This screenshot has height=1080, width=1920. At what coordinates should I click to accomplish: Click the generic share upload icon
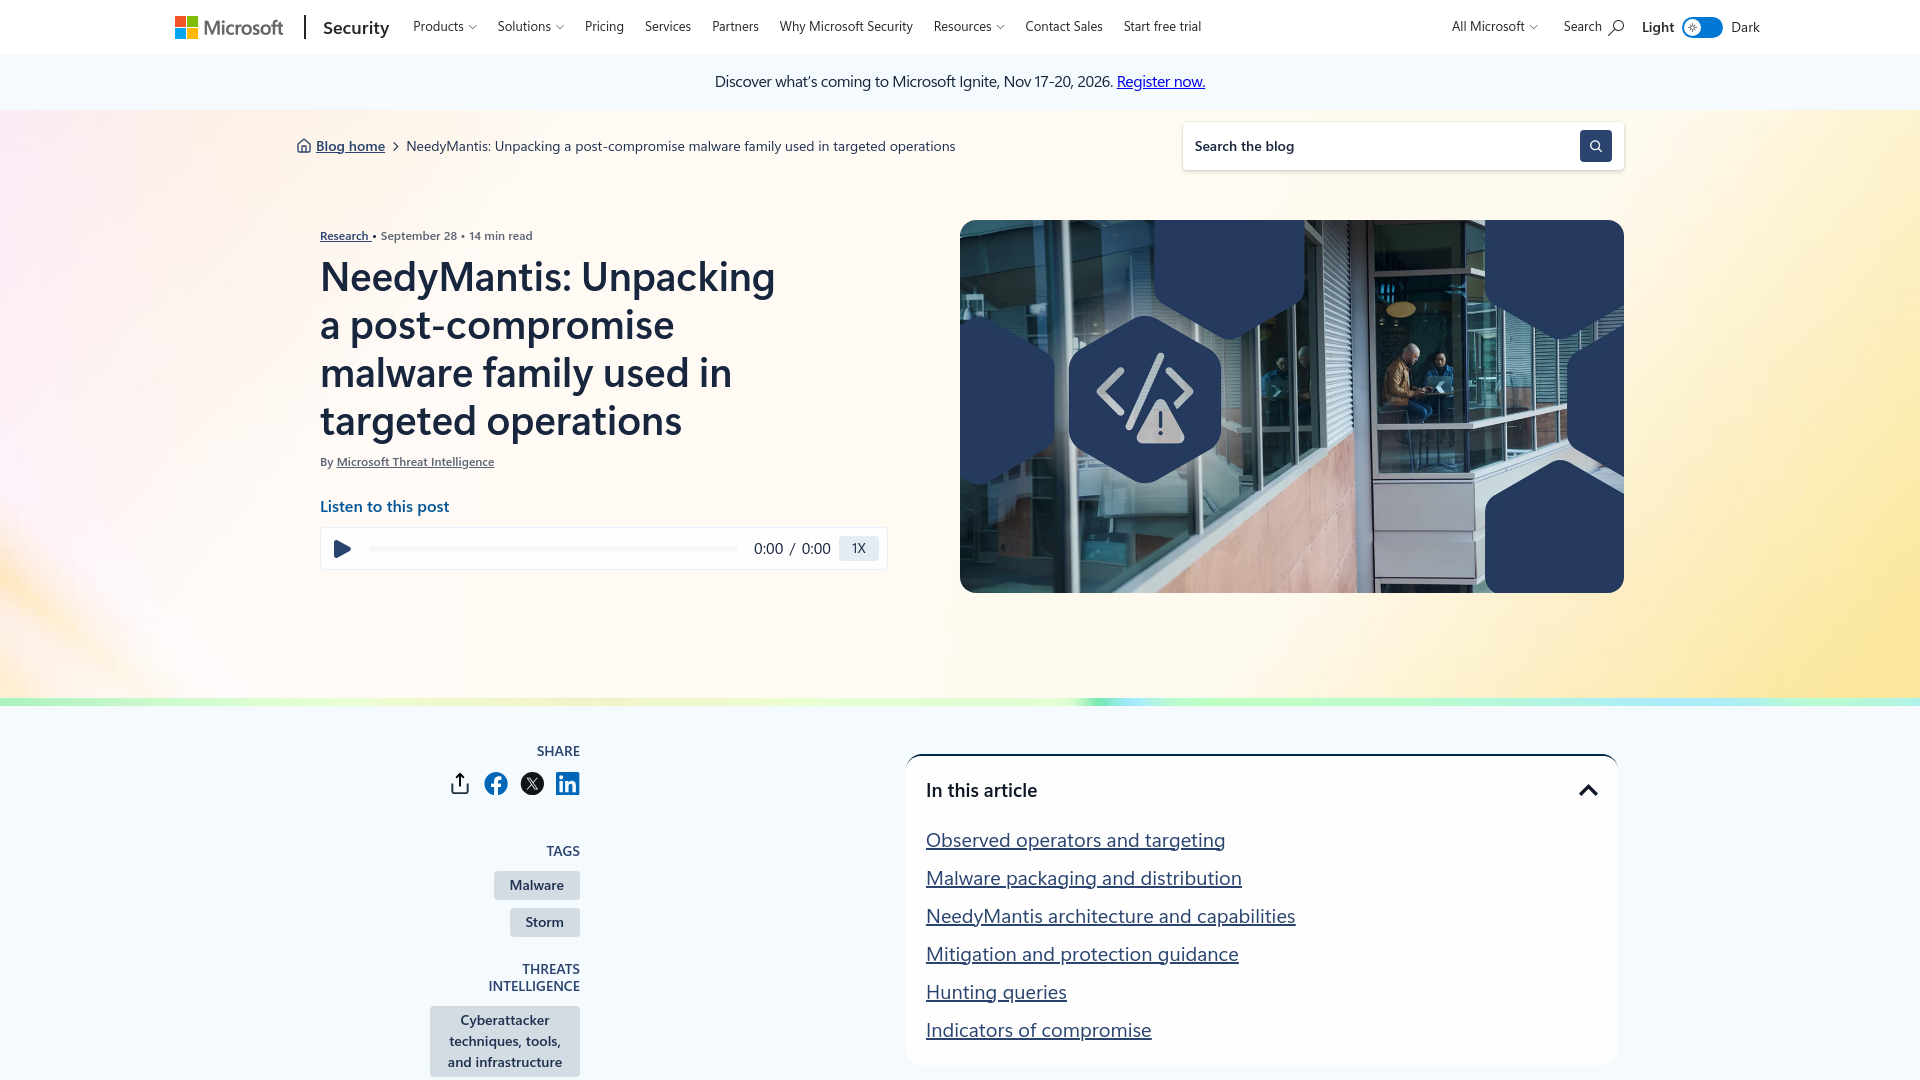coord(460,784)
